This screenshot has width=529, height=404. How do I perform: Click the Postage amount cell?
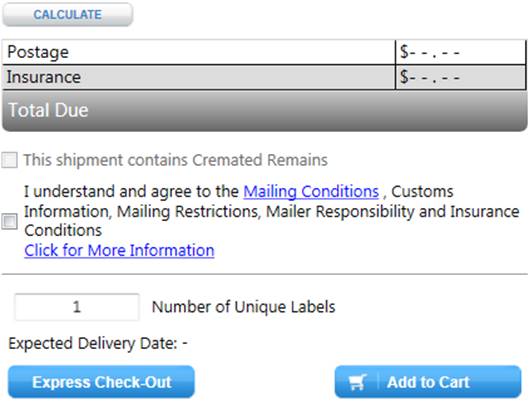[x=461, y=52]
